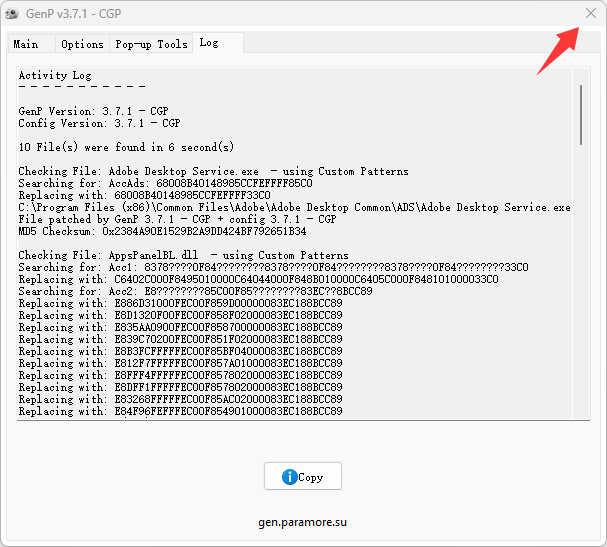
Task: Click 'Replacing with: E835AA0900FEC0...' line
Action: click(180, 327)
